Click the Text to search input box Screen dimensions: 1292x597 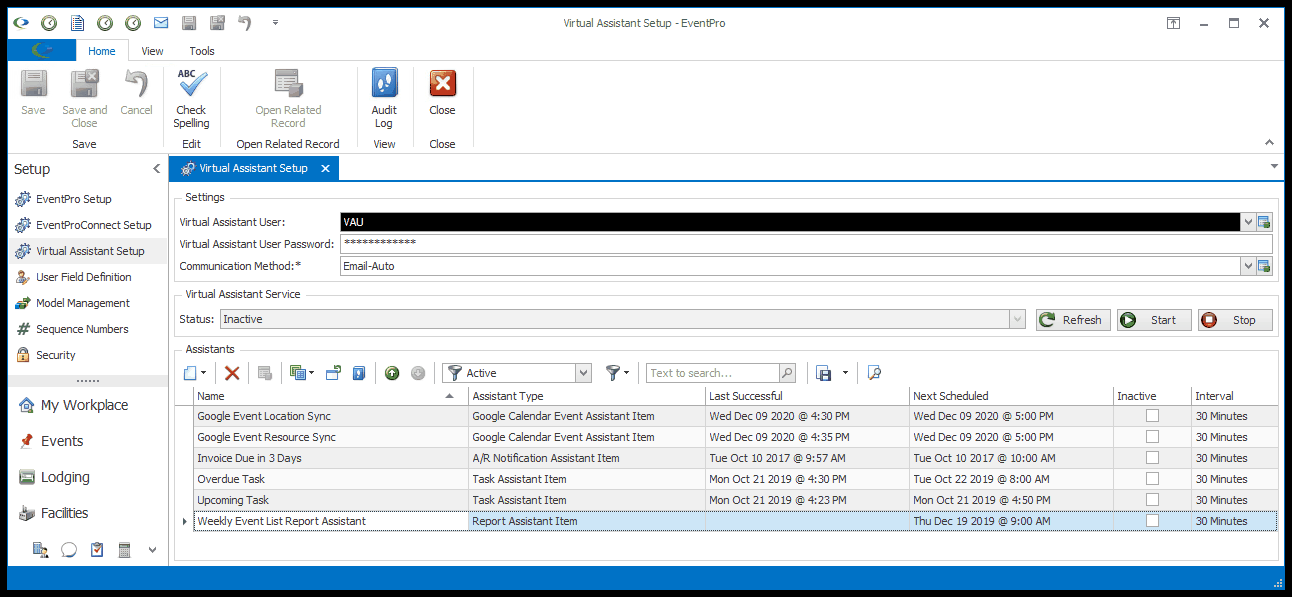coord(712,373)
